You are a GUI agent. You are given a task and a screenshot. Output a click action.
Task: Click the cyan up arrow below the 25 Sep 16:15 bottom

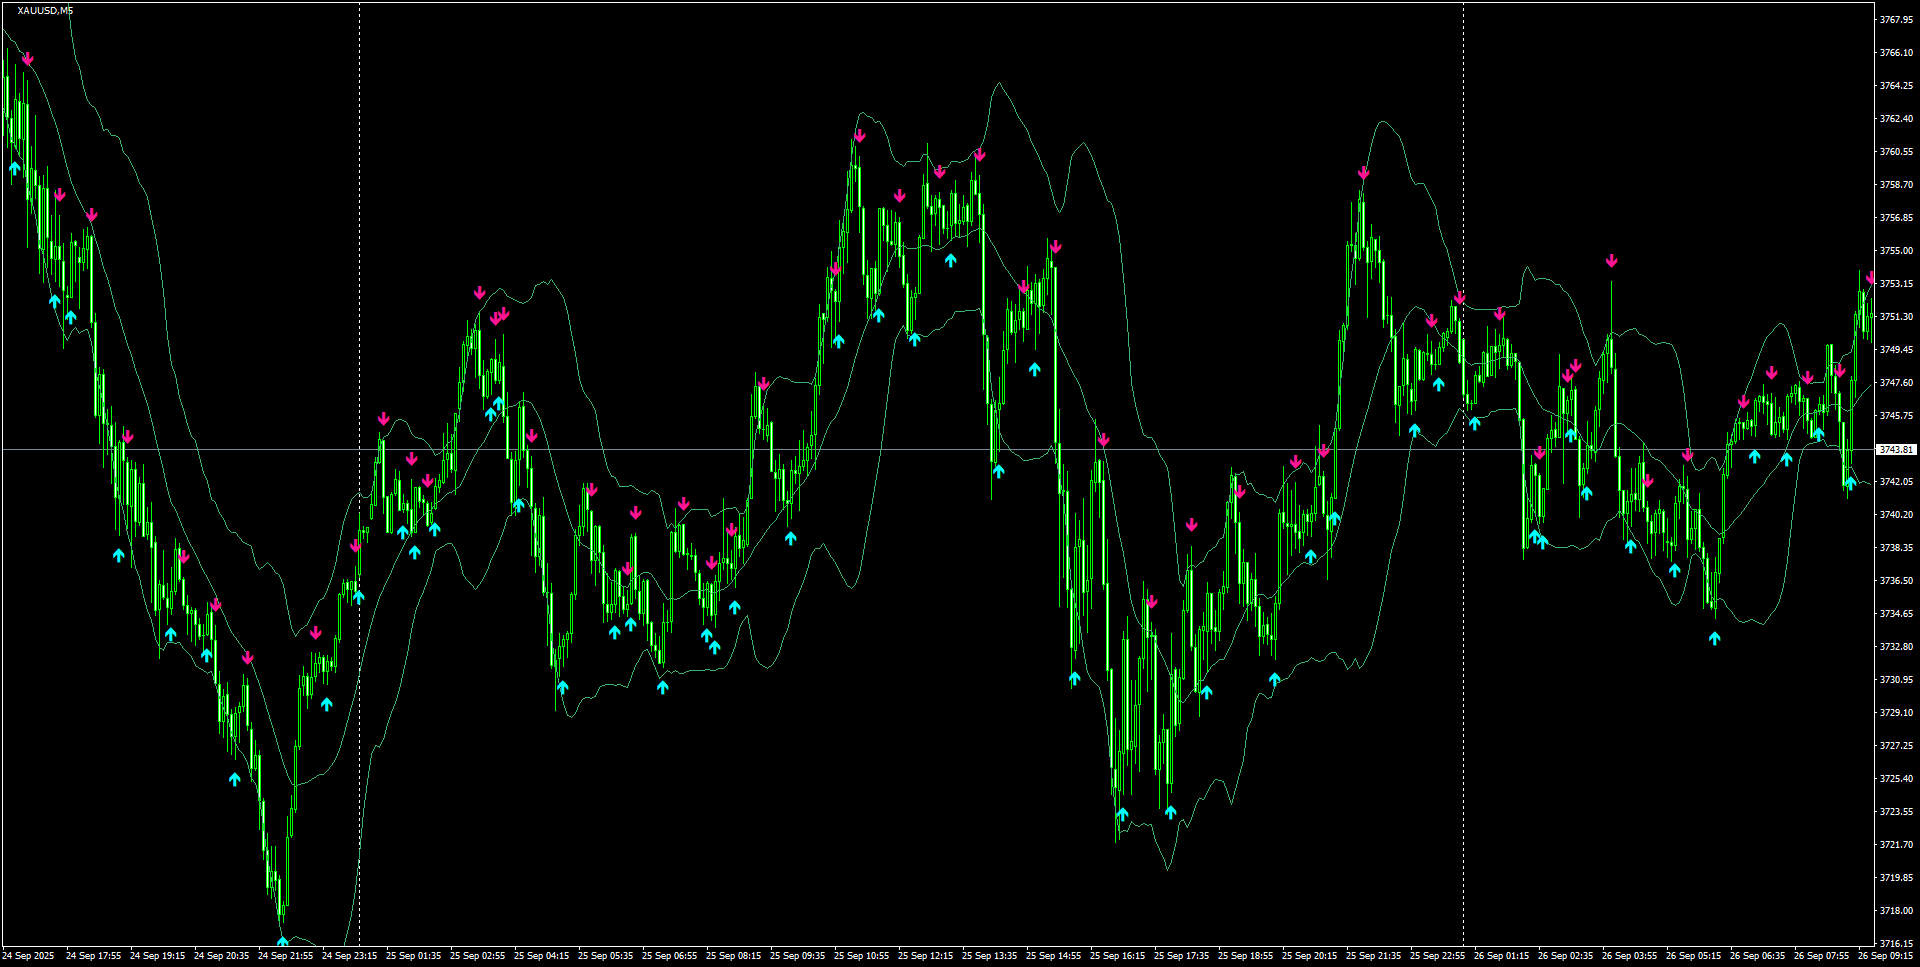(x=1122, y=814)
